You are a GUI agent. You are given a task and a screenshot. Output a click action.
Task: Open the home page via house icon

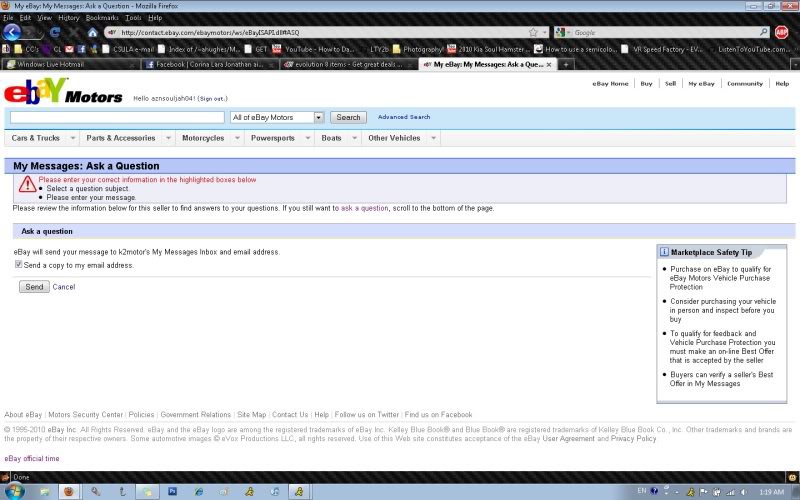(92, 32)
